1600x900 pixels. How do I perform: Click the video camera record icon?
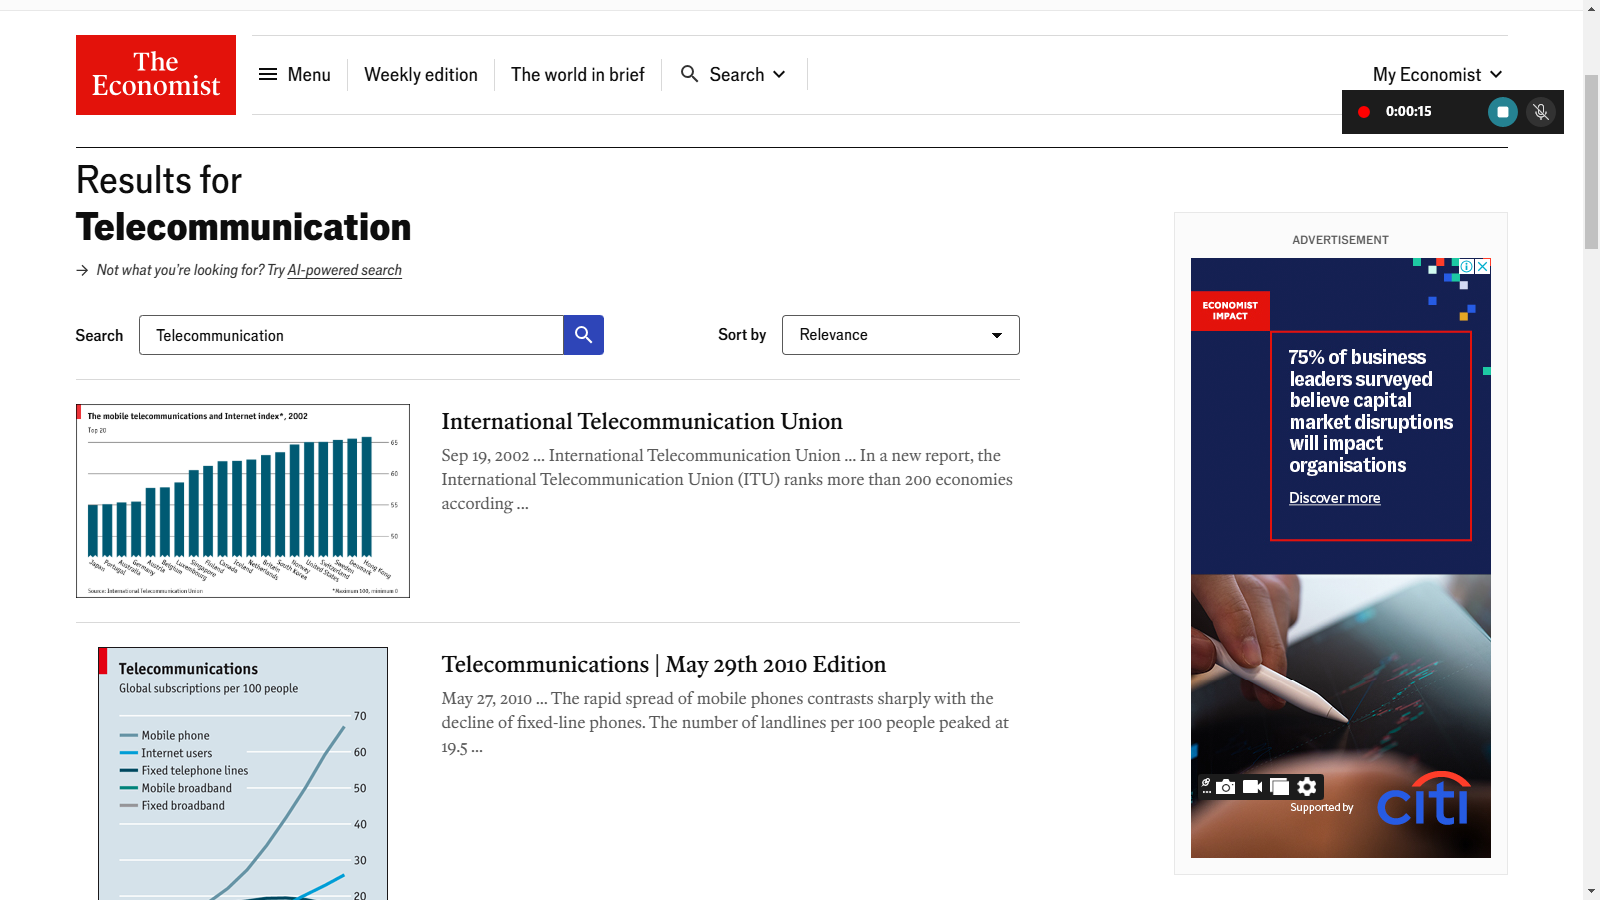pyautogui.click(x=1252, y=787)
